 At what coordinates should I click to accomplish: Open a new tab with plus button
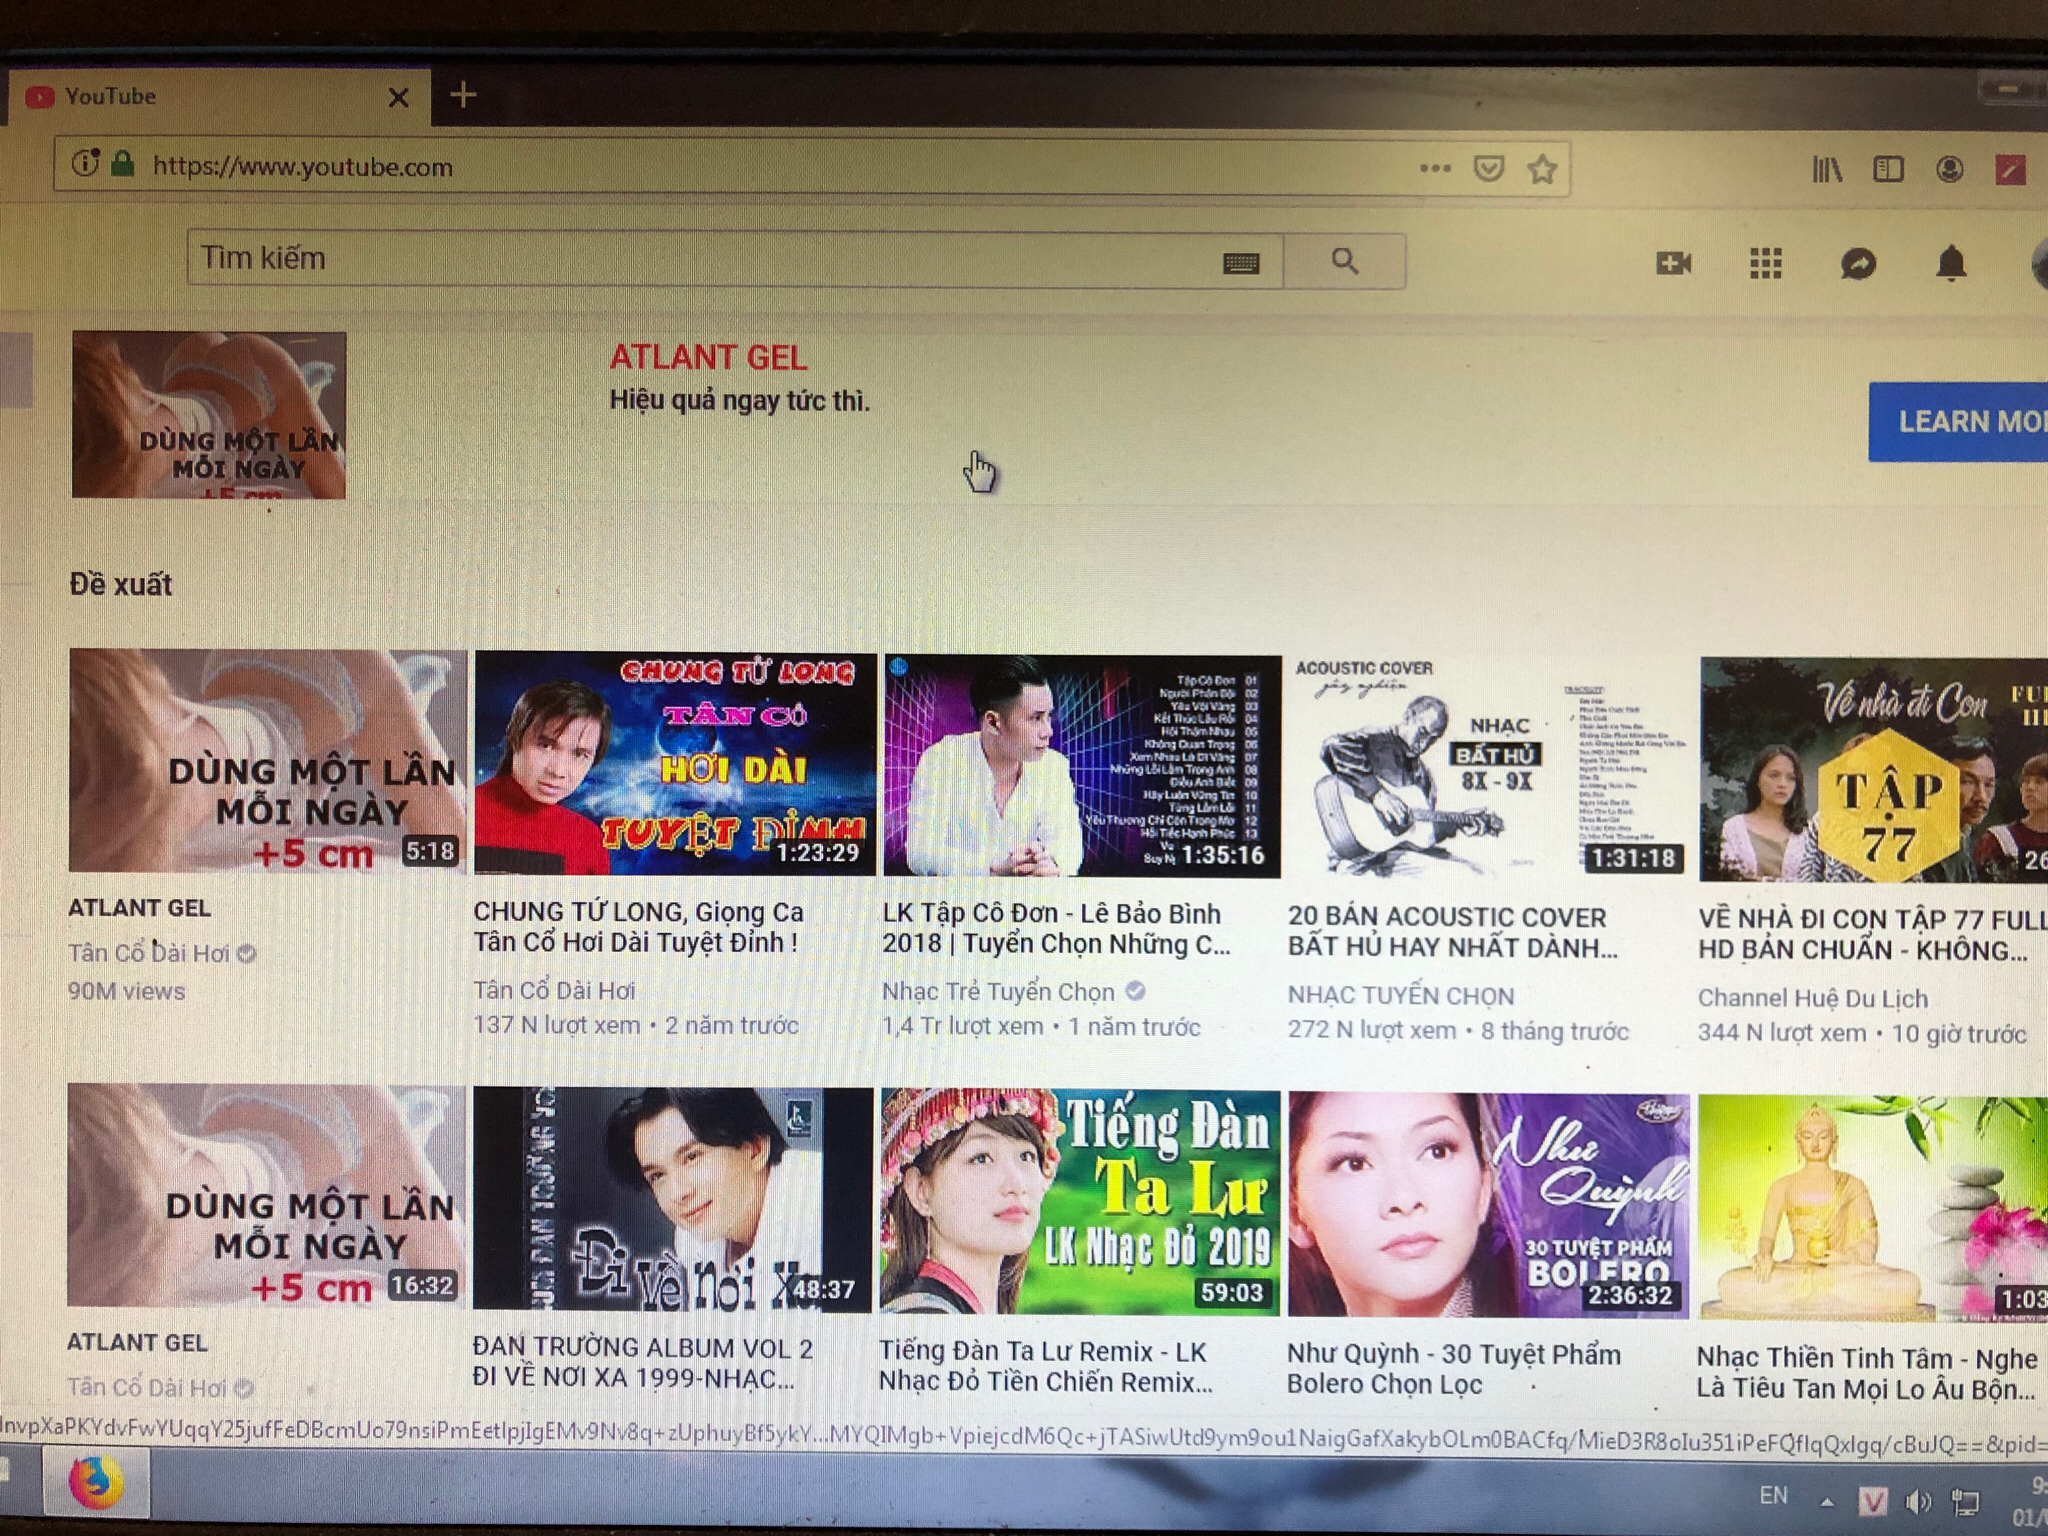coord(463,95)
